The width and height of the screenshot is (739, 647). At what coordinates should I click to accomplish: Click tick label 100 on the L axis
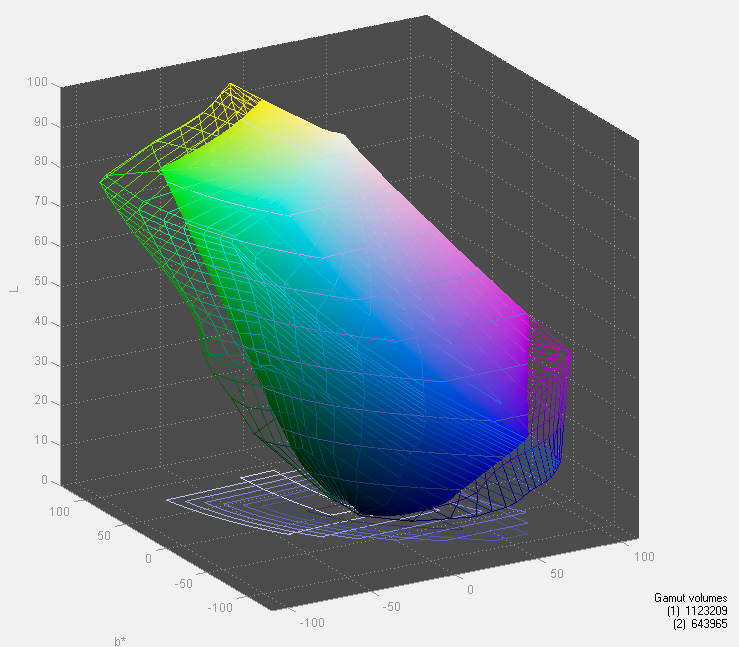(x=37, y=82)
